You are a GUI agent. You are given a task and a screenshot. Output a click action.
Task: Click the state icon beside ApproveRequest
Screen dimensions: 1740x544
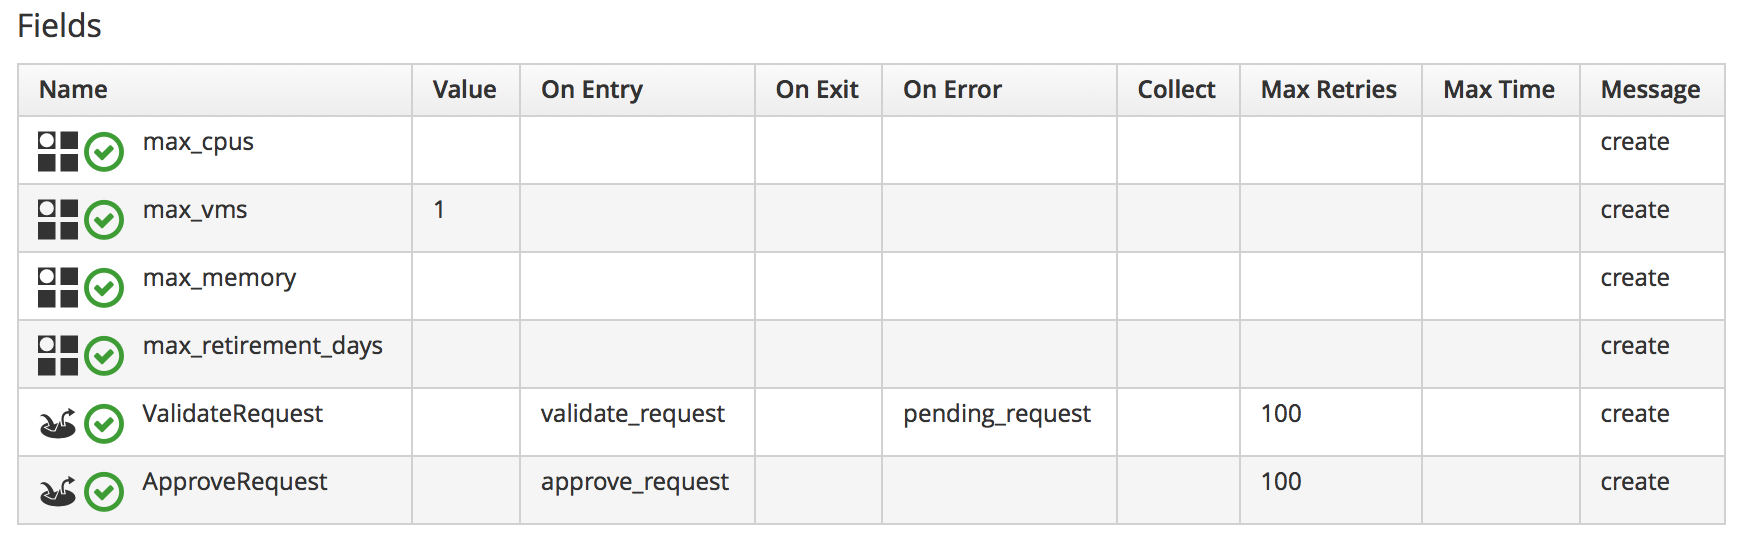(58, 492)
